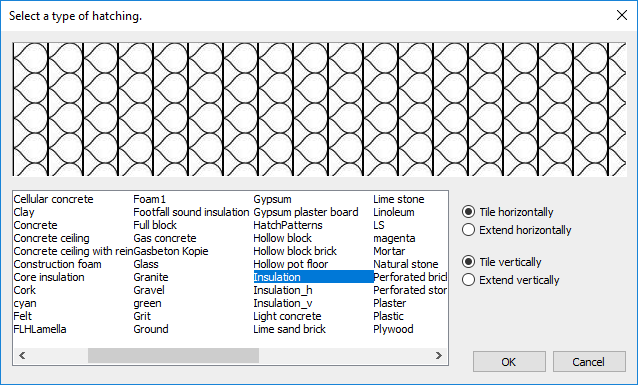Select Full block hatching
Screen dimensions: 638x385
tap(155, 225)
